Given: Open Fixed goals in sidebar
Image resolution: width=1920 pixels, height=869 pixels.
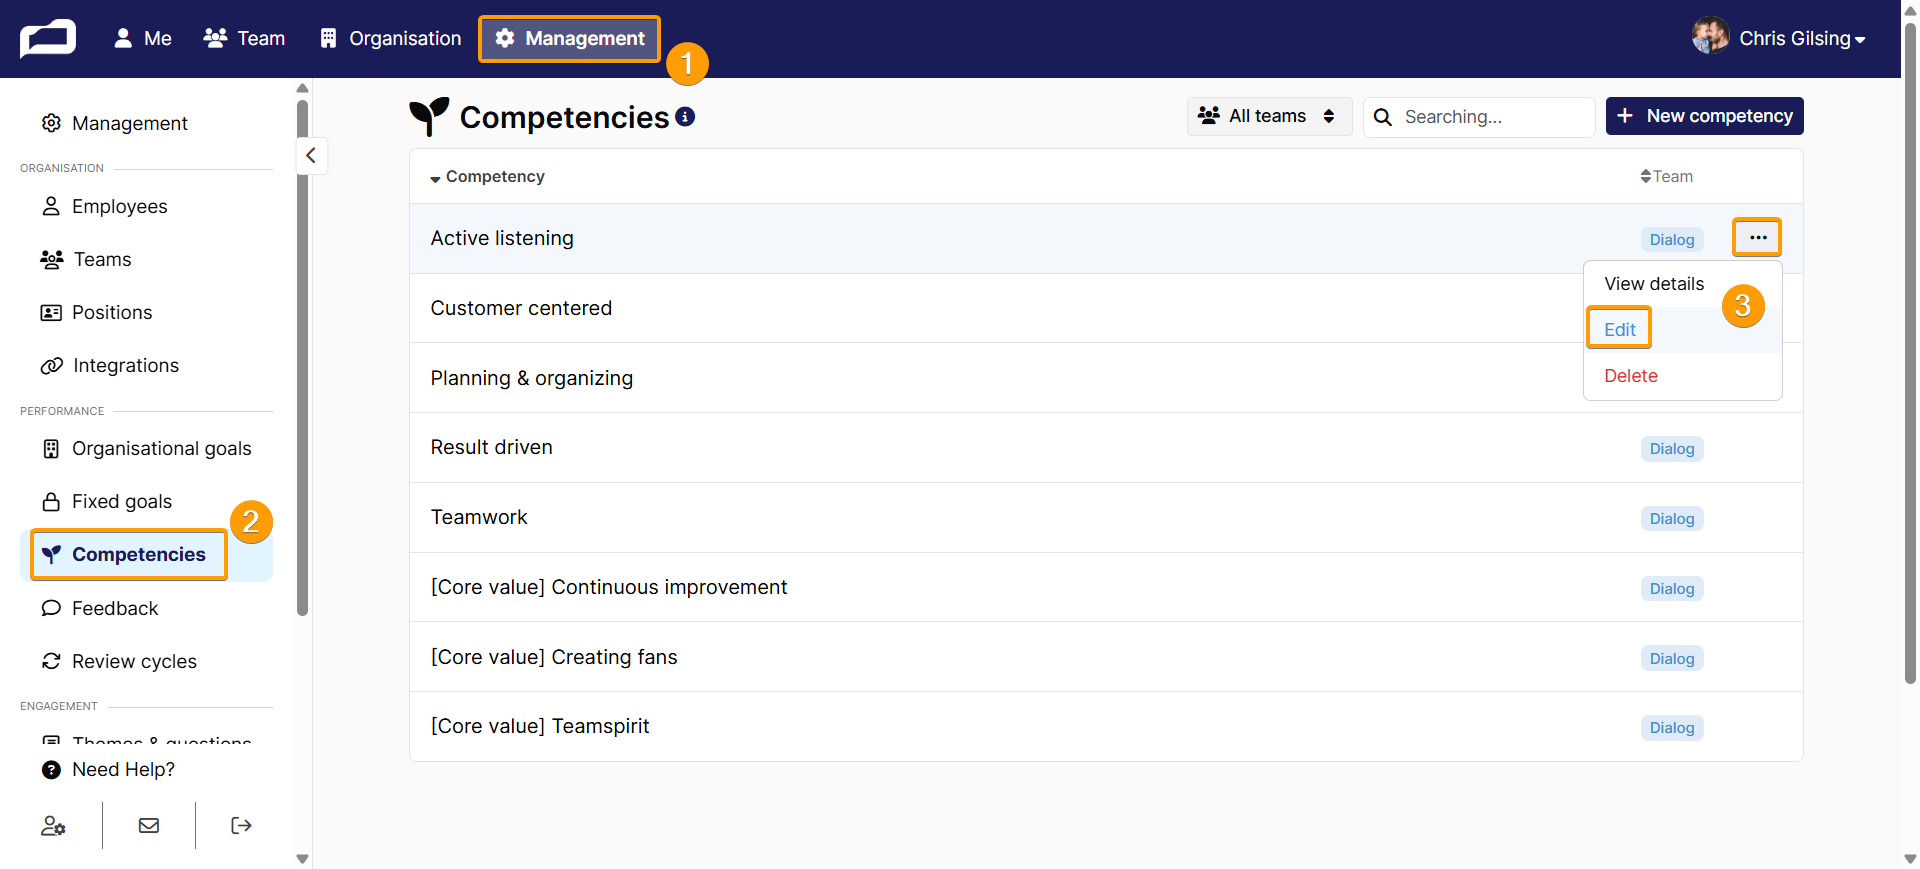Looking at the screenshot, I should pos(106,501).
